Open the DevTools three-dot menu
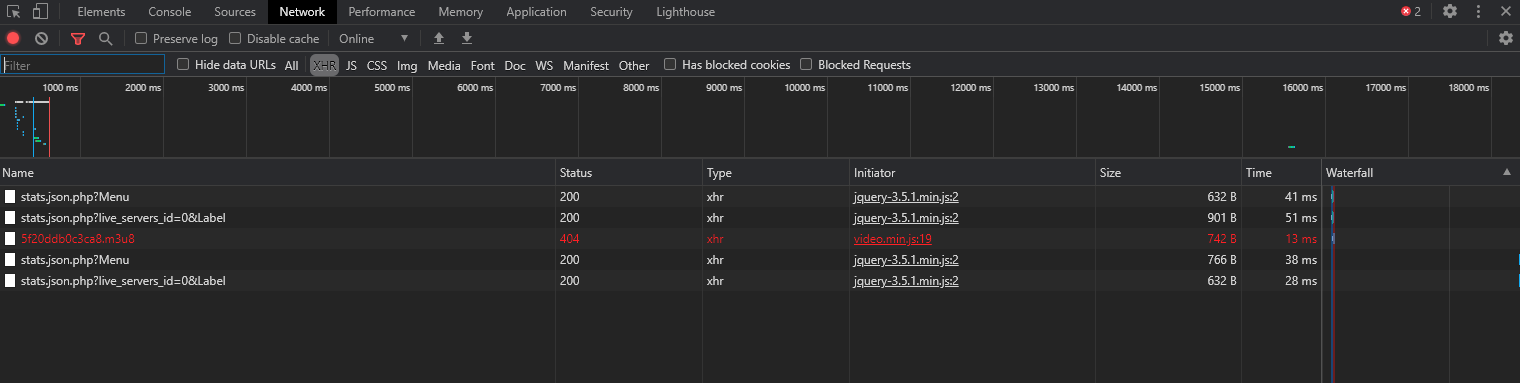 (1478, 12)
